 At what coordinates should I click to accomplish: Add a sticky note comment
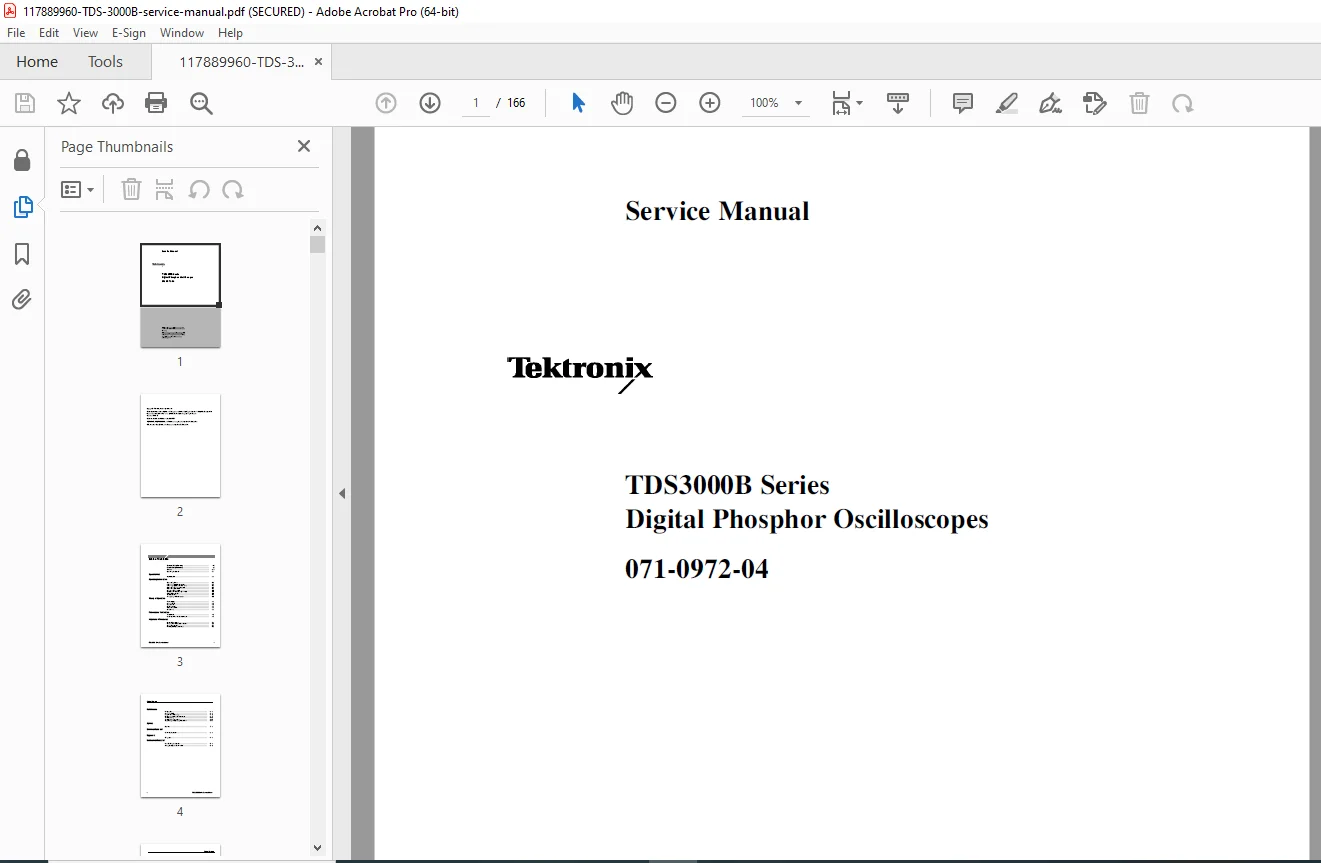963,103
